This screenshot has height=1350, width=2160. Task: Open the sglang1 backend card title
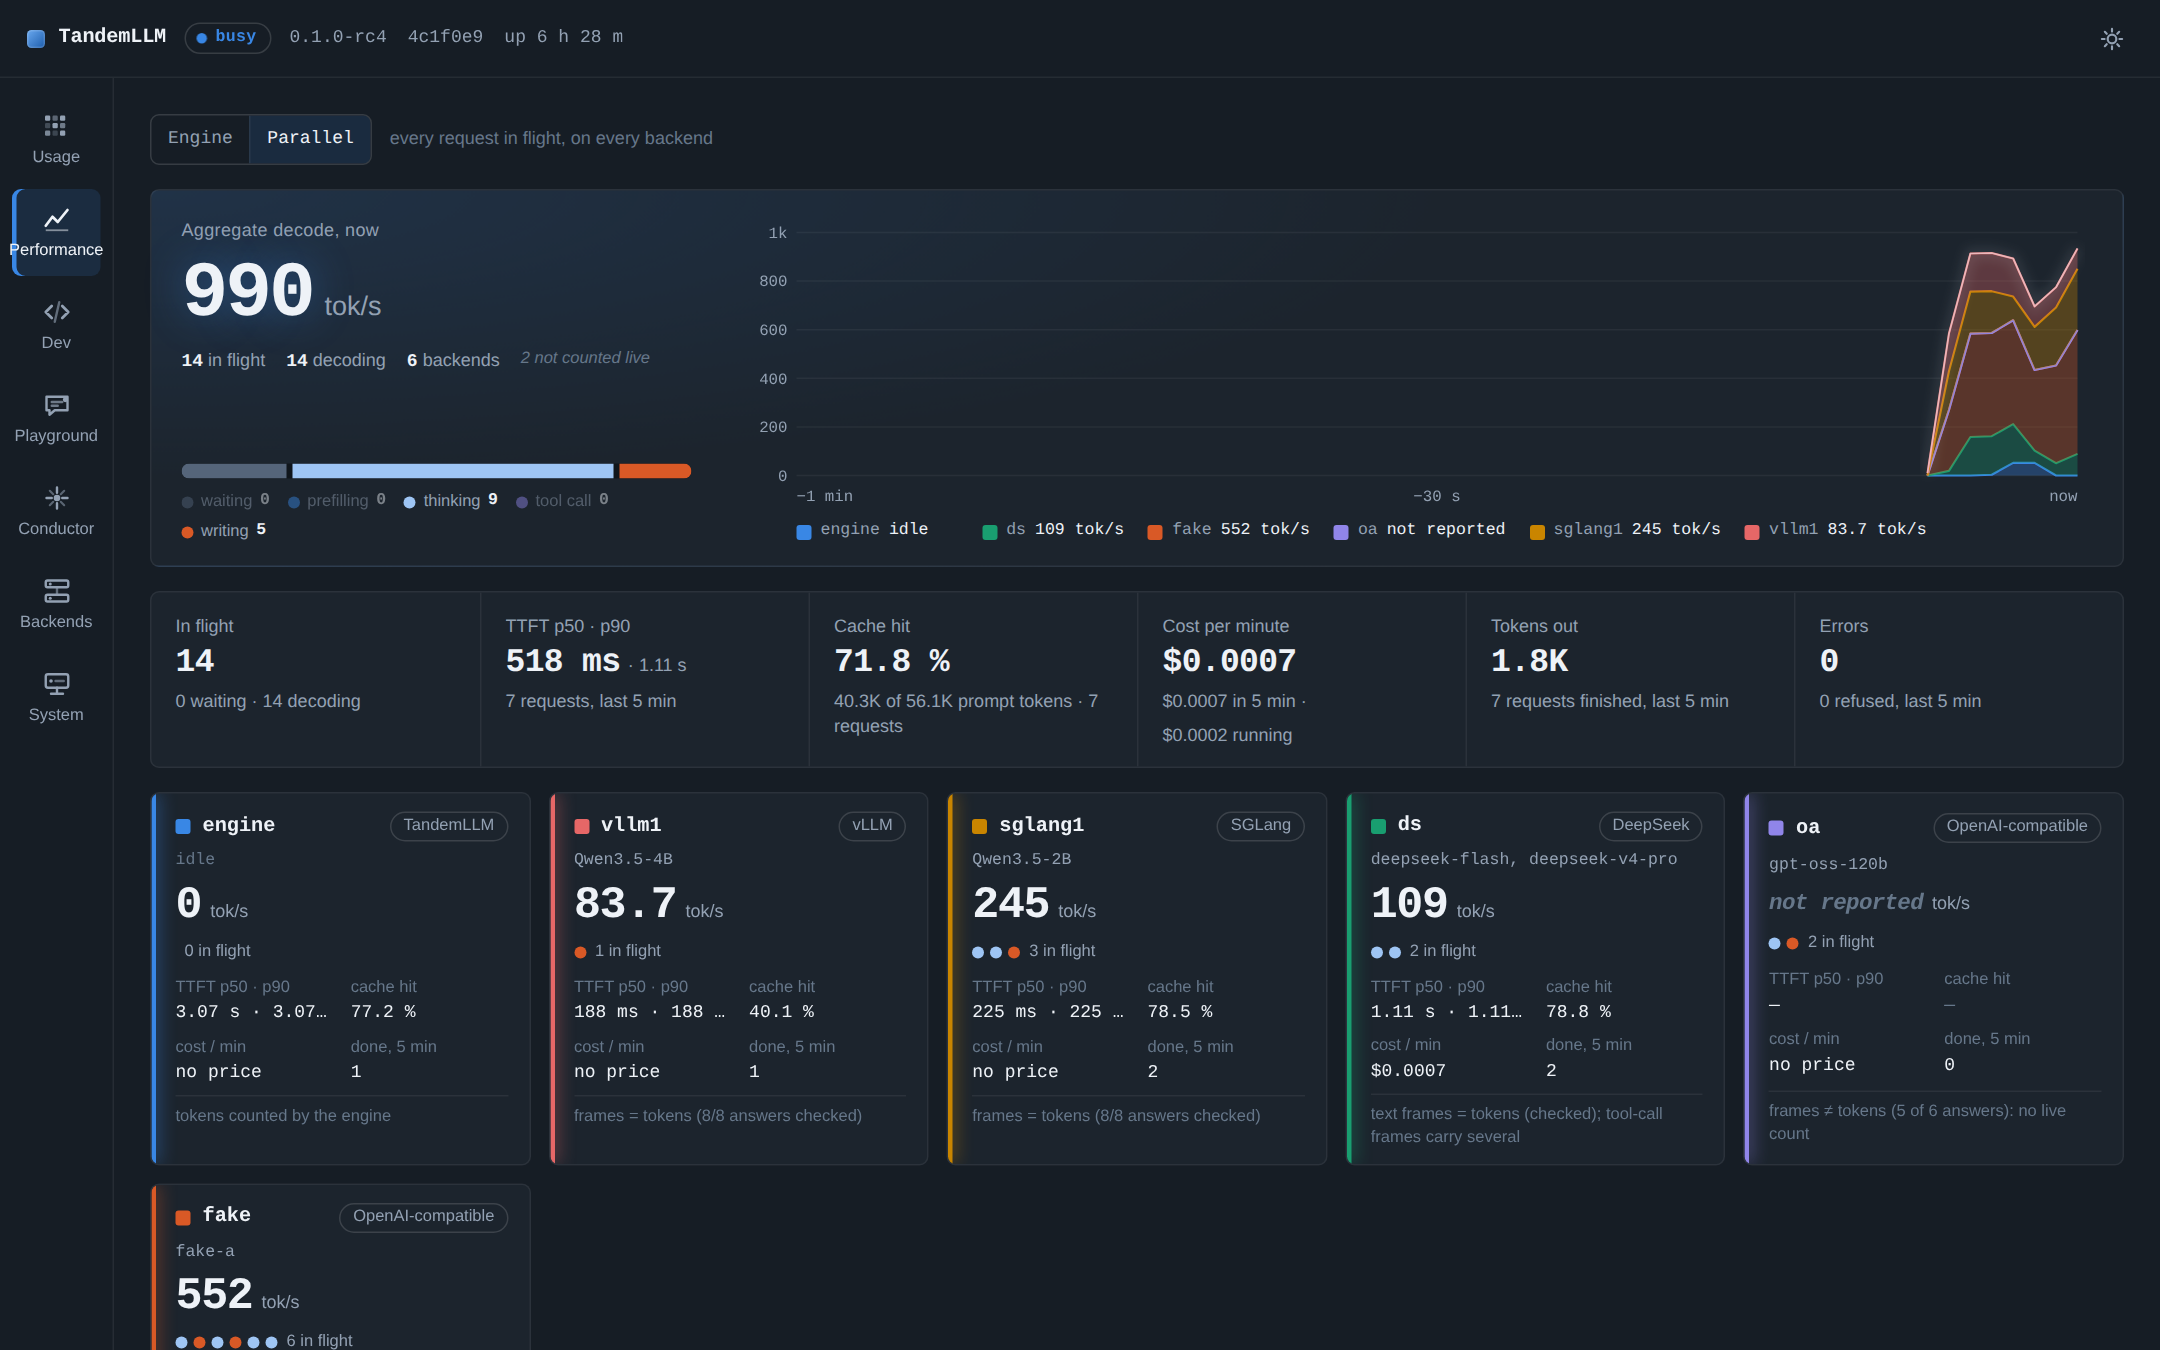point(1041,825)
